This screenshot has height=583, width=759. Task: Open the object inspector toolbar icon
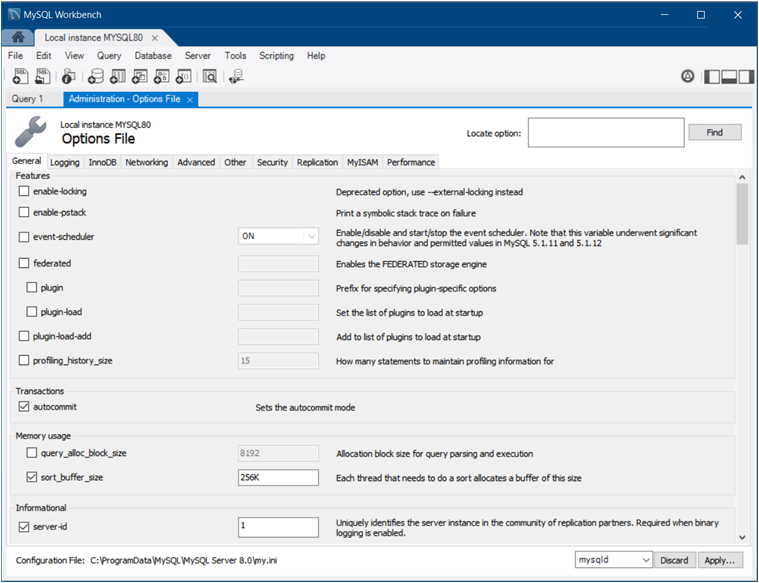tap(68, 76)
